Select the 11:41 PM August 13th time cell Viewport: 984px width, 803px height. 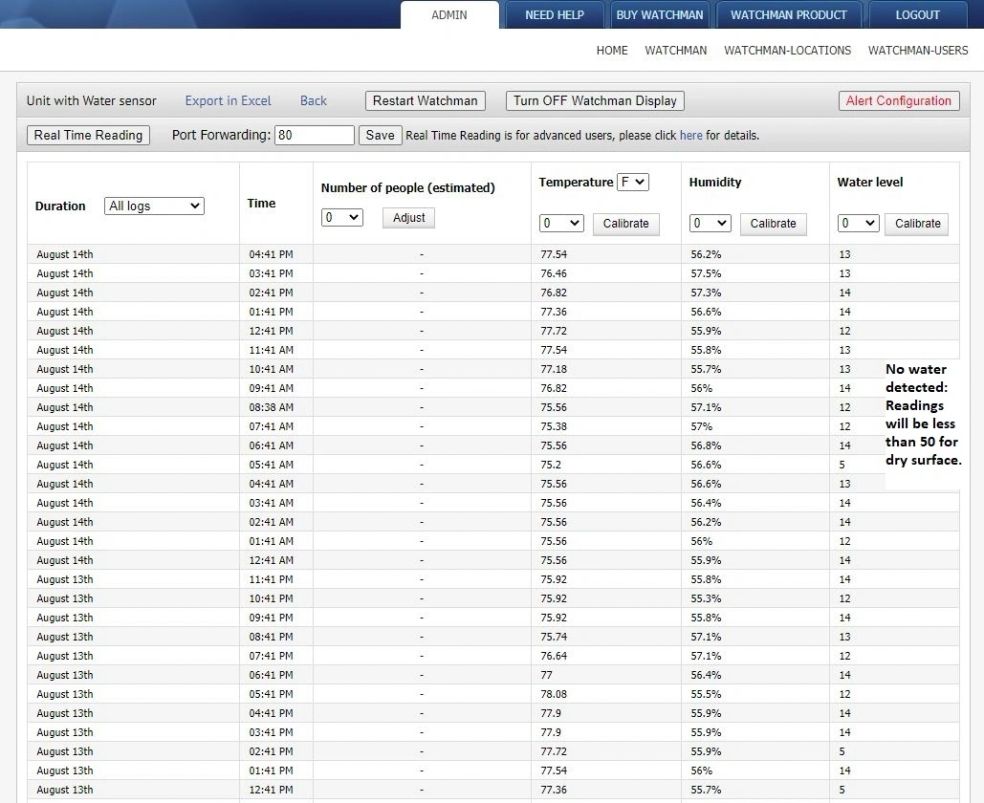[271, 580]
